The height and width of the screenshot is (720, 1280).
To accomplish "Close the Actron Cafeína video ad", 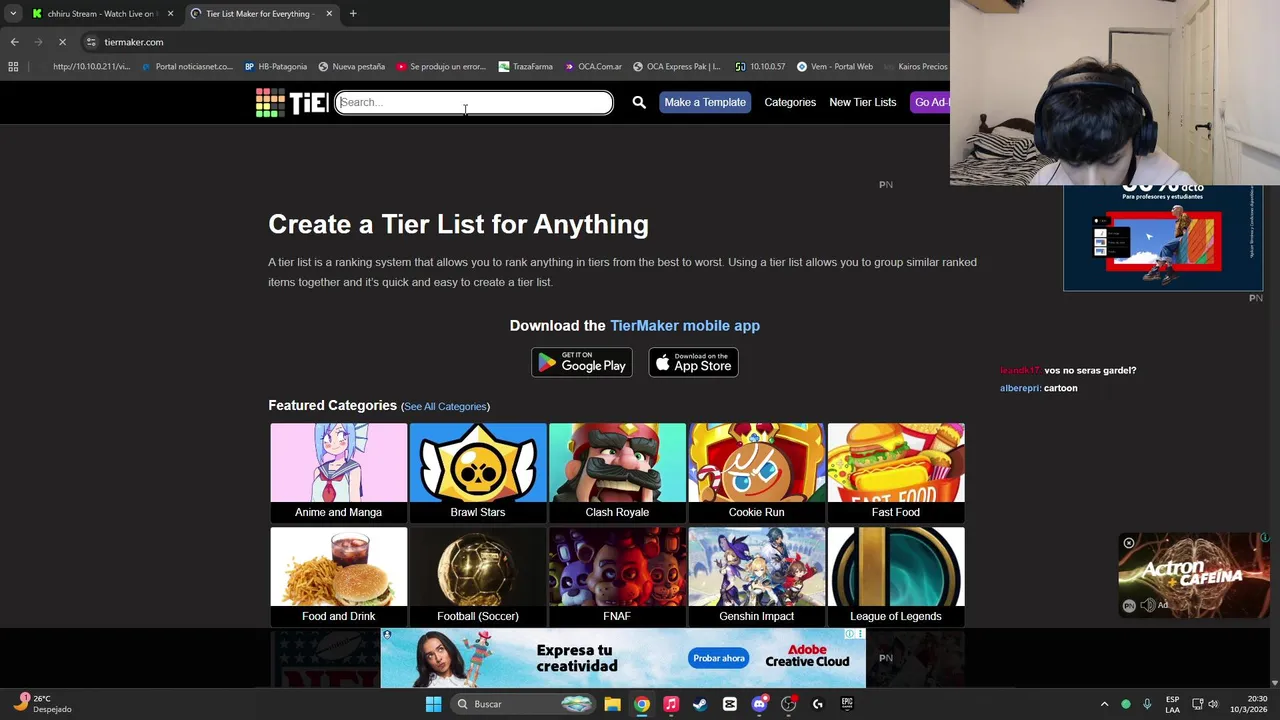I will click(1129, 543).
